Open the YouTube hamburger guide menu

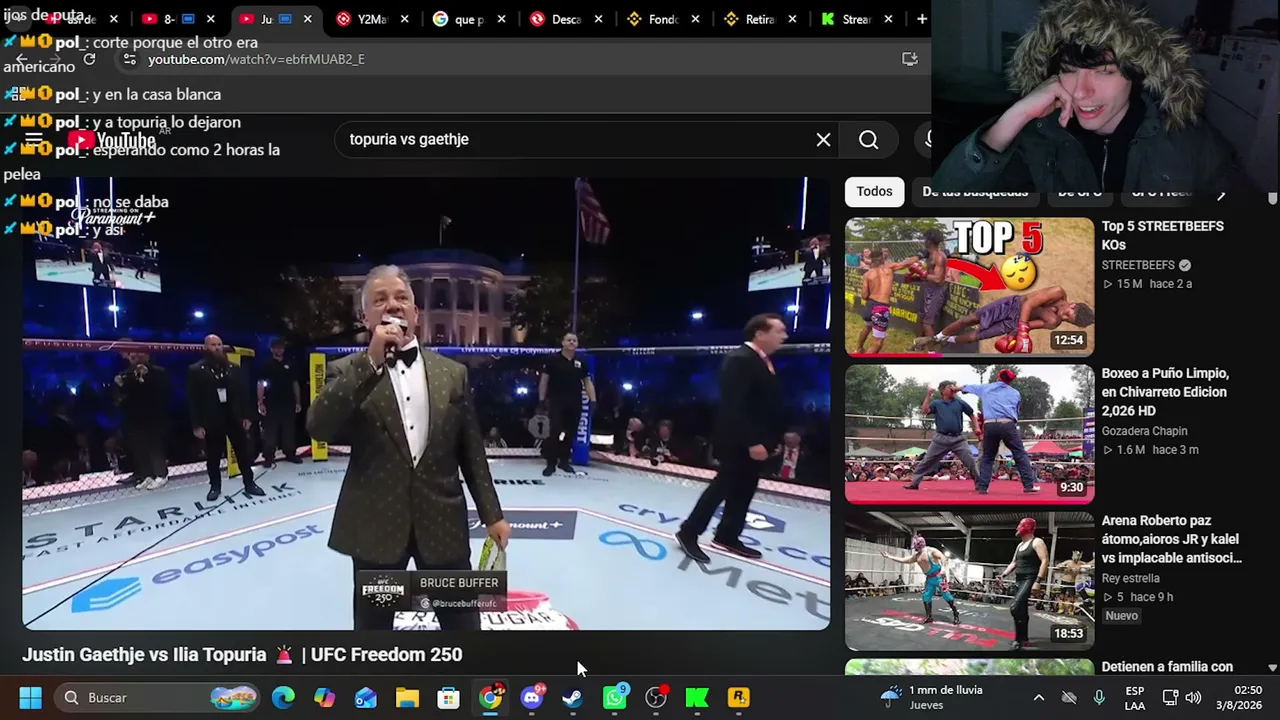pos(34,140)
